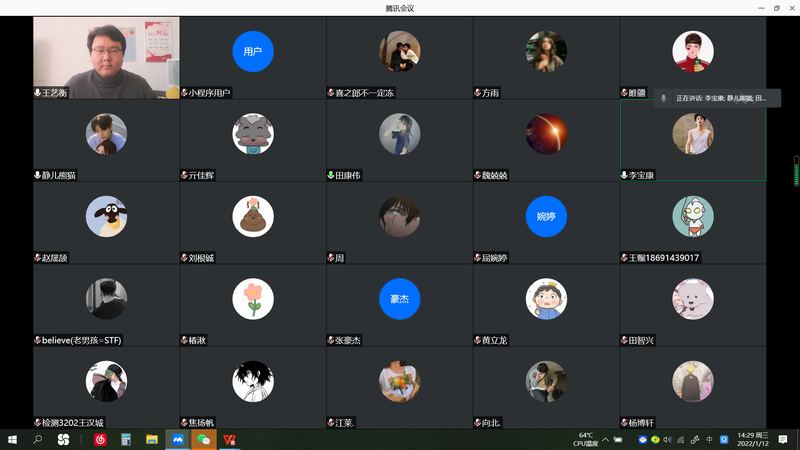
Task: Click the Tencent Meeting taskbar icon
Action: tap(178, 439)
